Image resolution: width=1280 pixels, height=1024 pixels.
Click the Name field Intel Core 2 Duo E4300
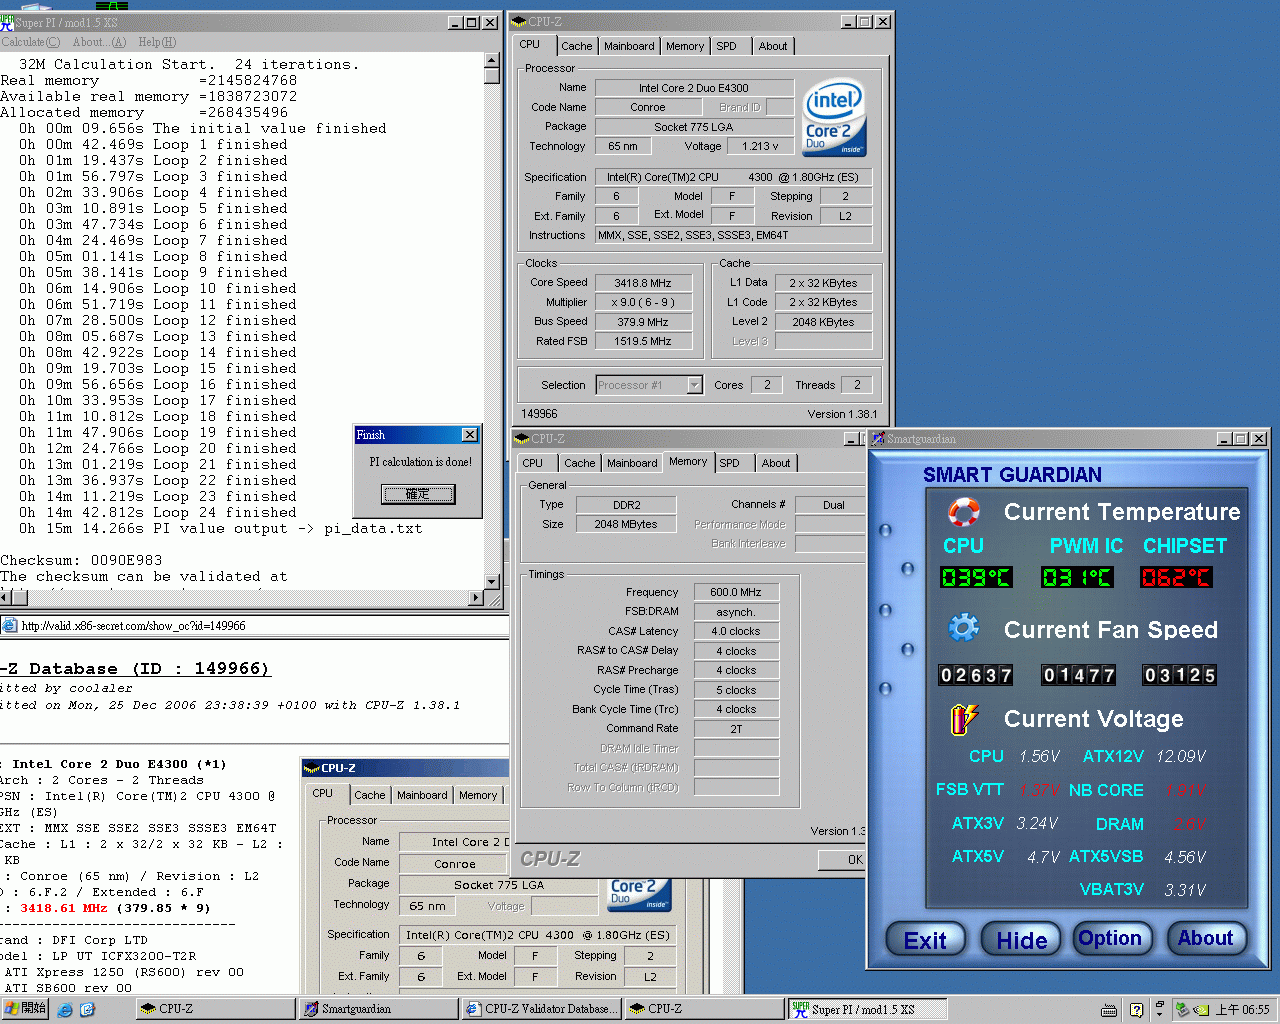point(694,88)
